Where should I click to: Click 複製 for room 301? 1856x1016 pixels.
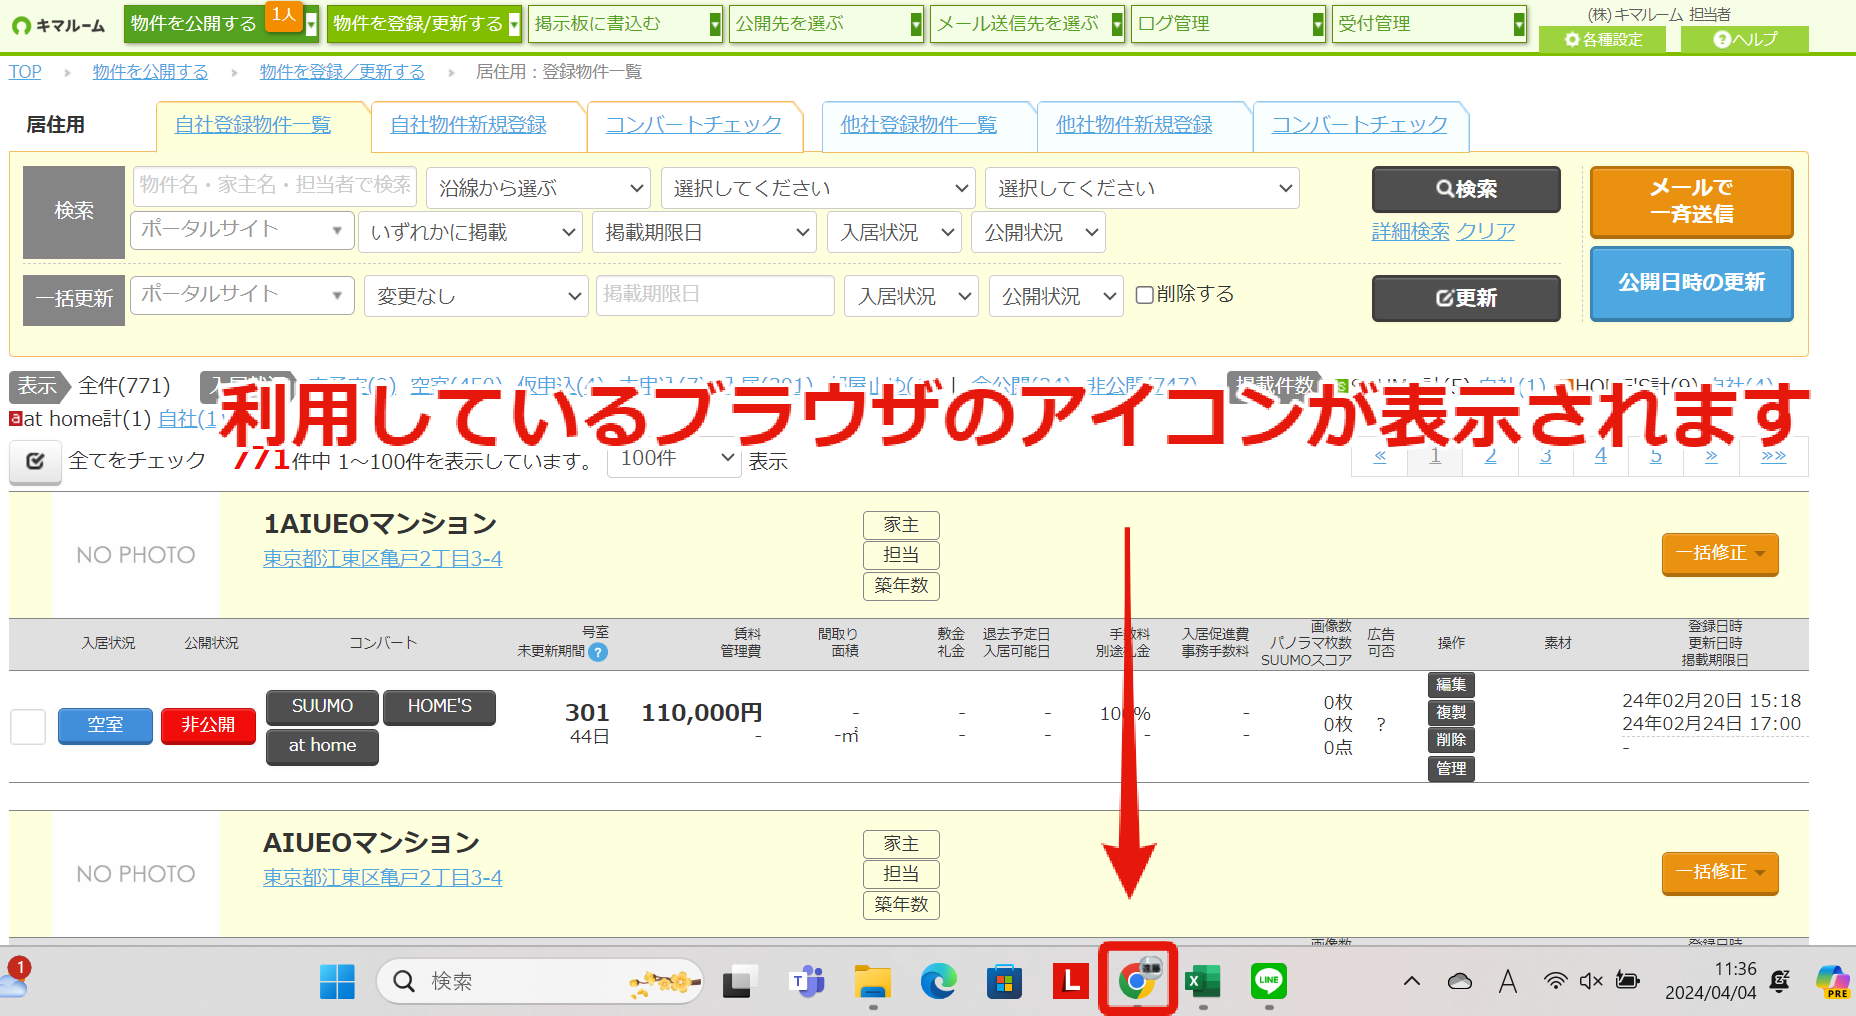tap(1451, 713)
